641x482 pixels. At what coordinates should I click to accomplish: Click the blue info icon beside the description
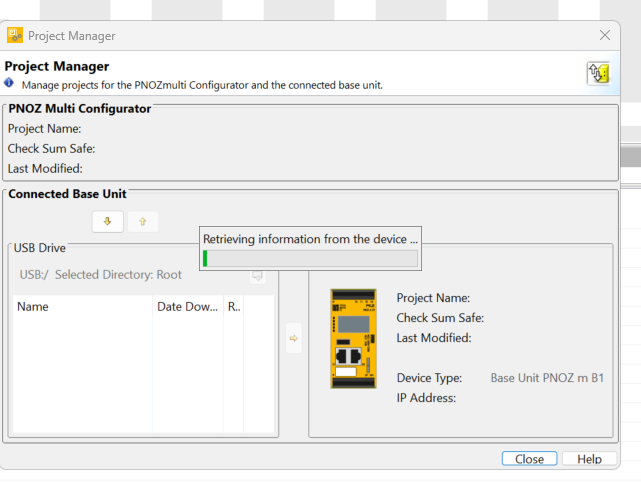(9, 83)
